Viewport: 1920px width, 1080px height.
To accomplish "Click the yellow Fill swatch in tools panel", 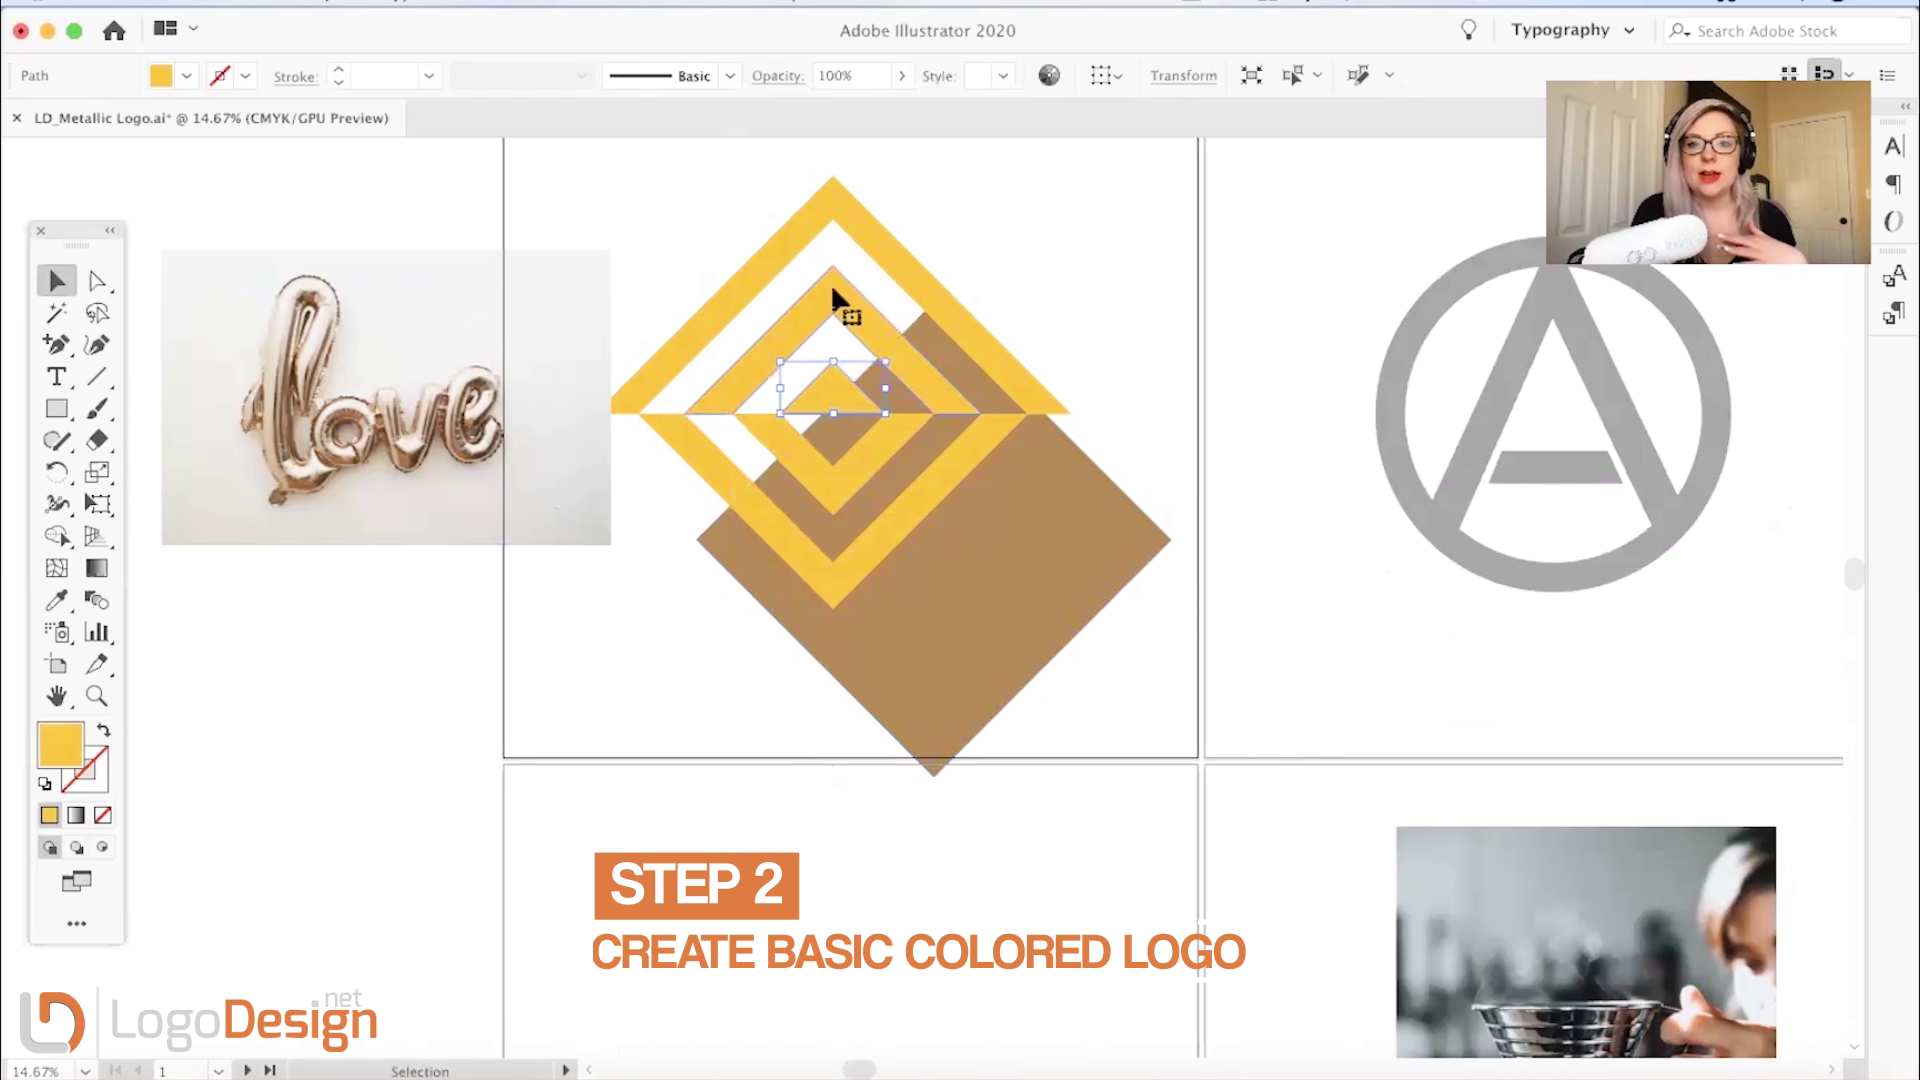I will coord(60,746).
